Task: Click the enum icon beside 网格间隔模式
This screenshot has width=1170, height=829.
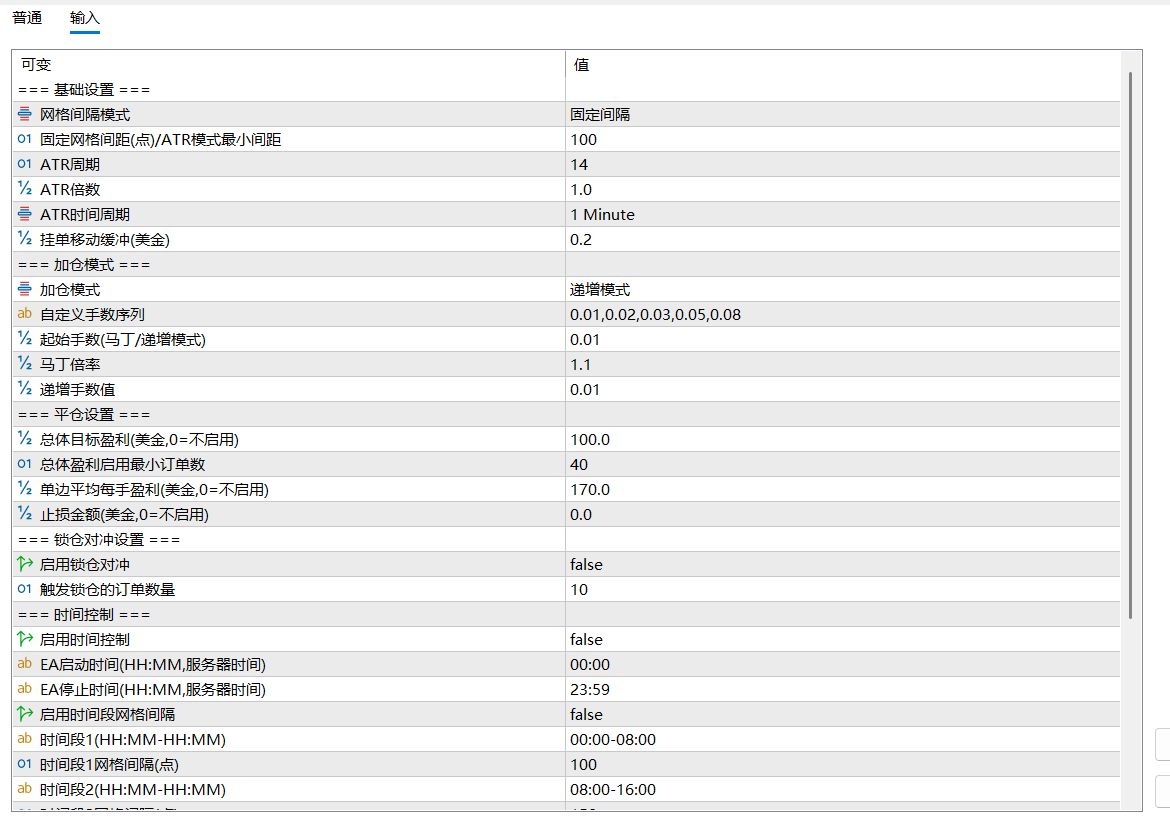Action: click(25, 114)
